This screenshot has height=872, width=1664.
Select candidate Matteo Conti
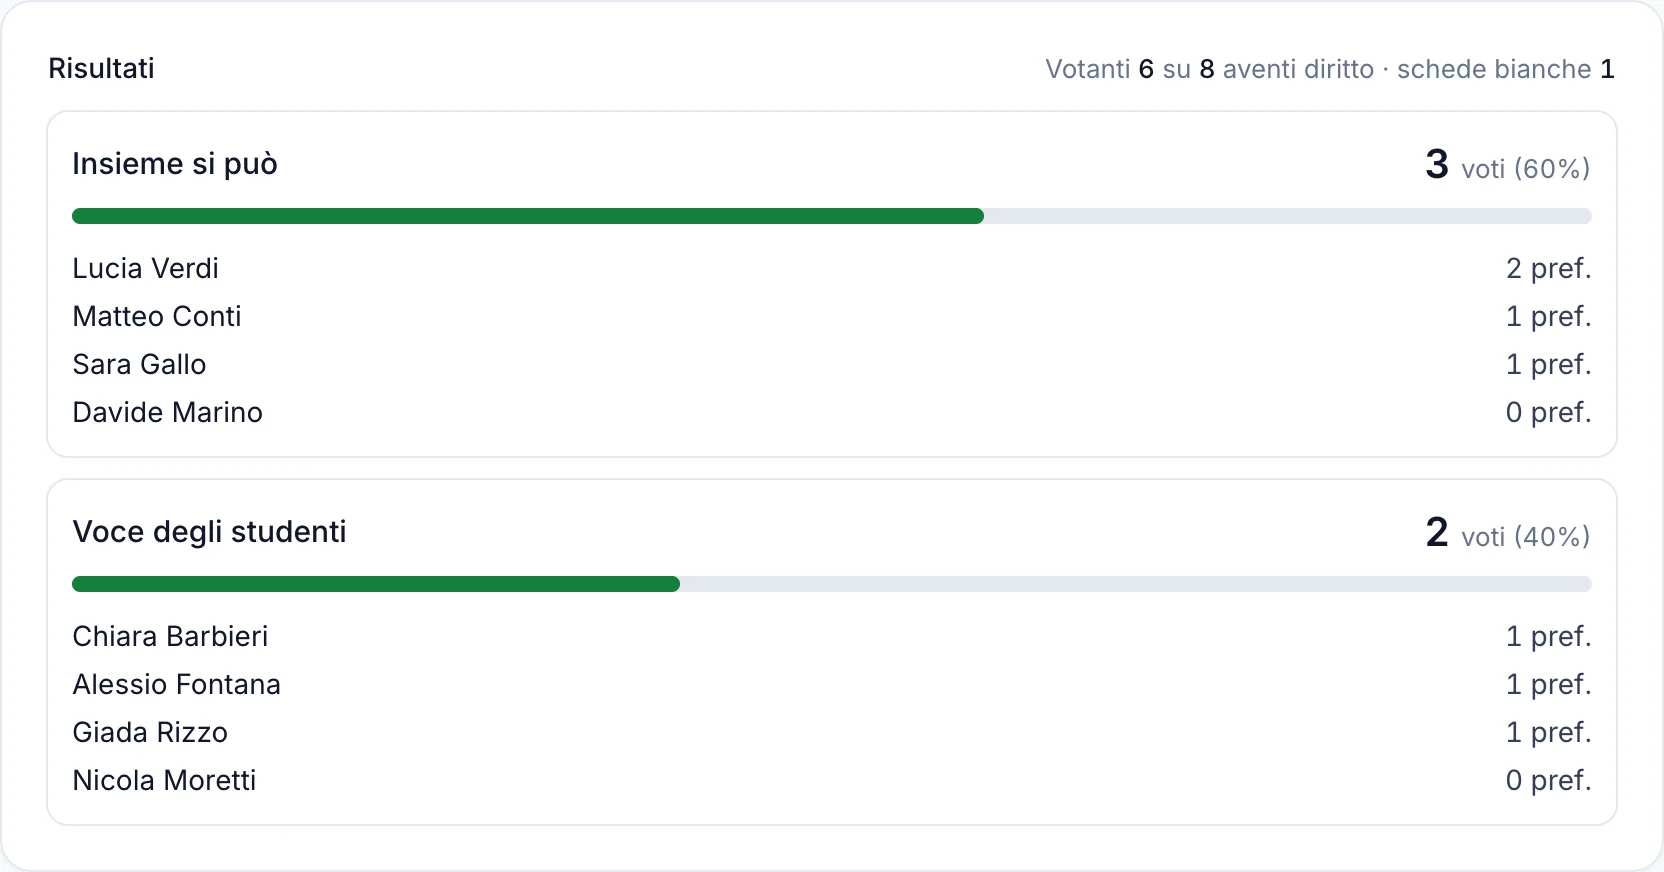click(157, 316)
